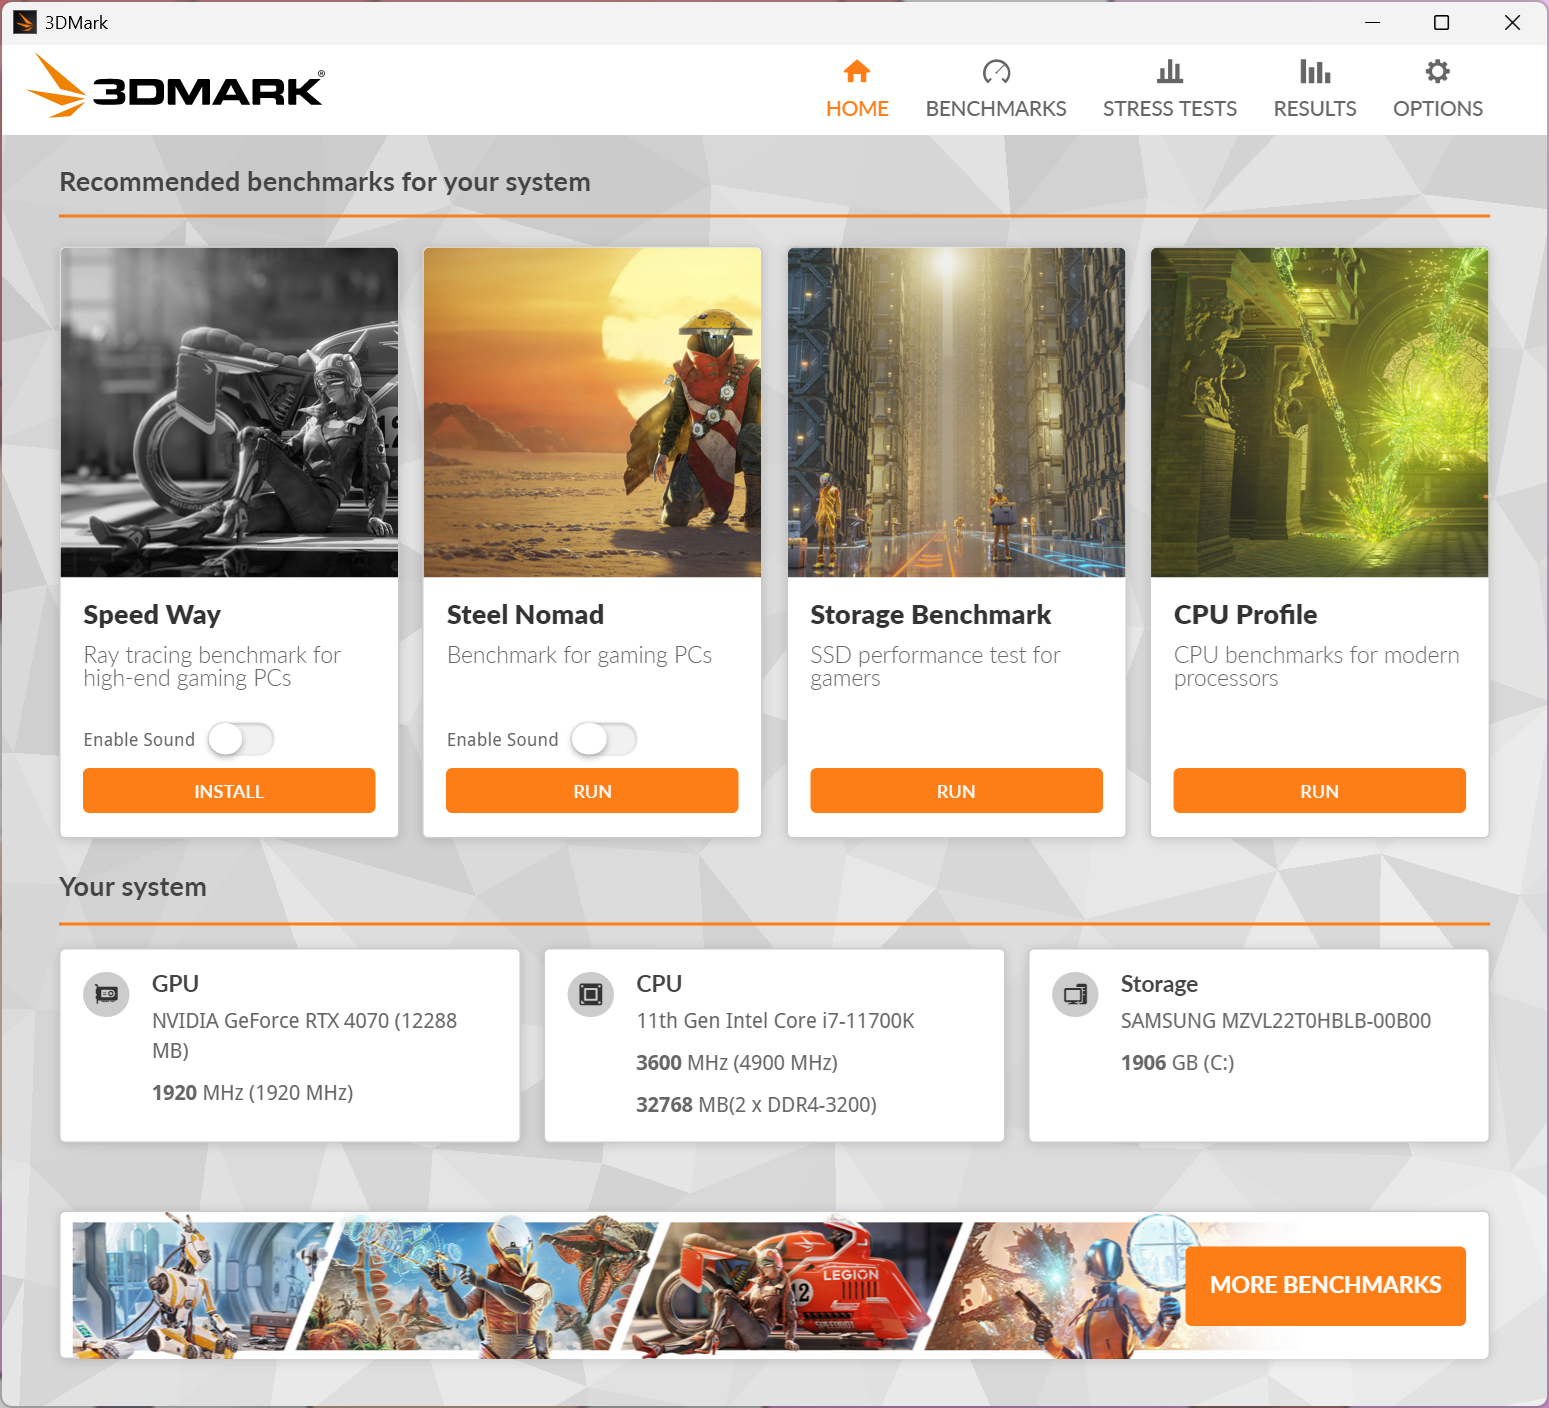Run the Storage Benchmark
The height and width of the screenshot is (1408, 1549).
[x=956, y=791]
